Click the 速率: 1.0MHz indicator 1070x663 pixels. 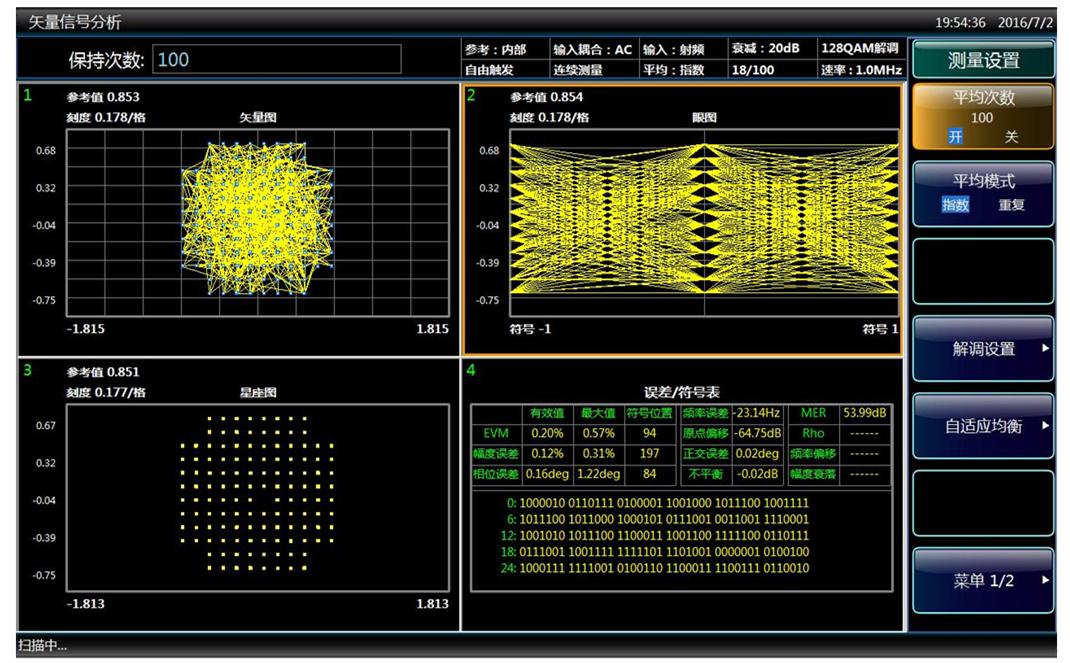(x=860, y=71)
